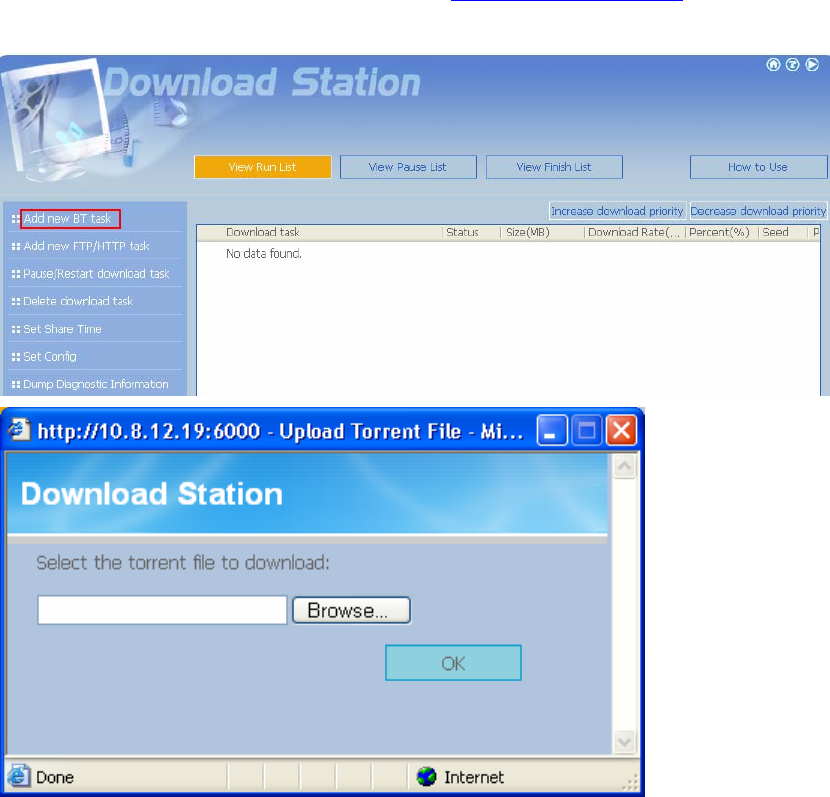Open the View Run List tab

click(x=263, y=167)
